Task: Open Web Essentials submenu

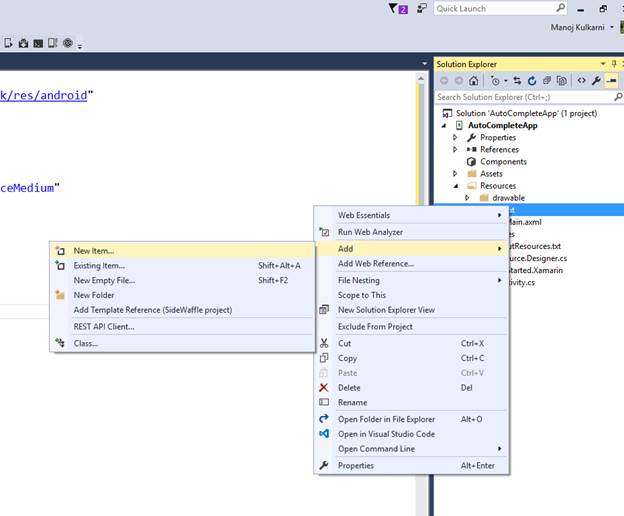Action: [411, 215]
